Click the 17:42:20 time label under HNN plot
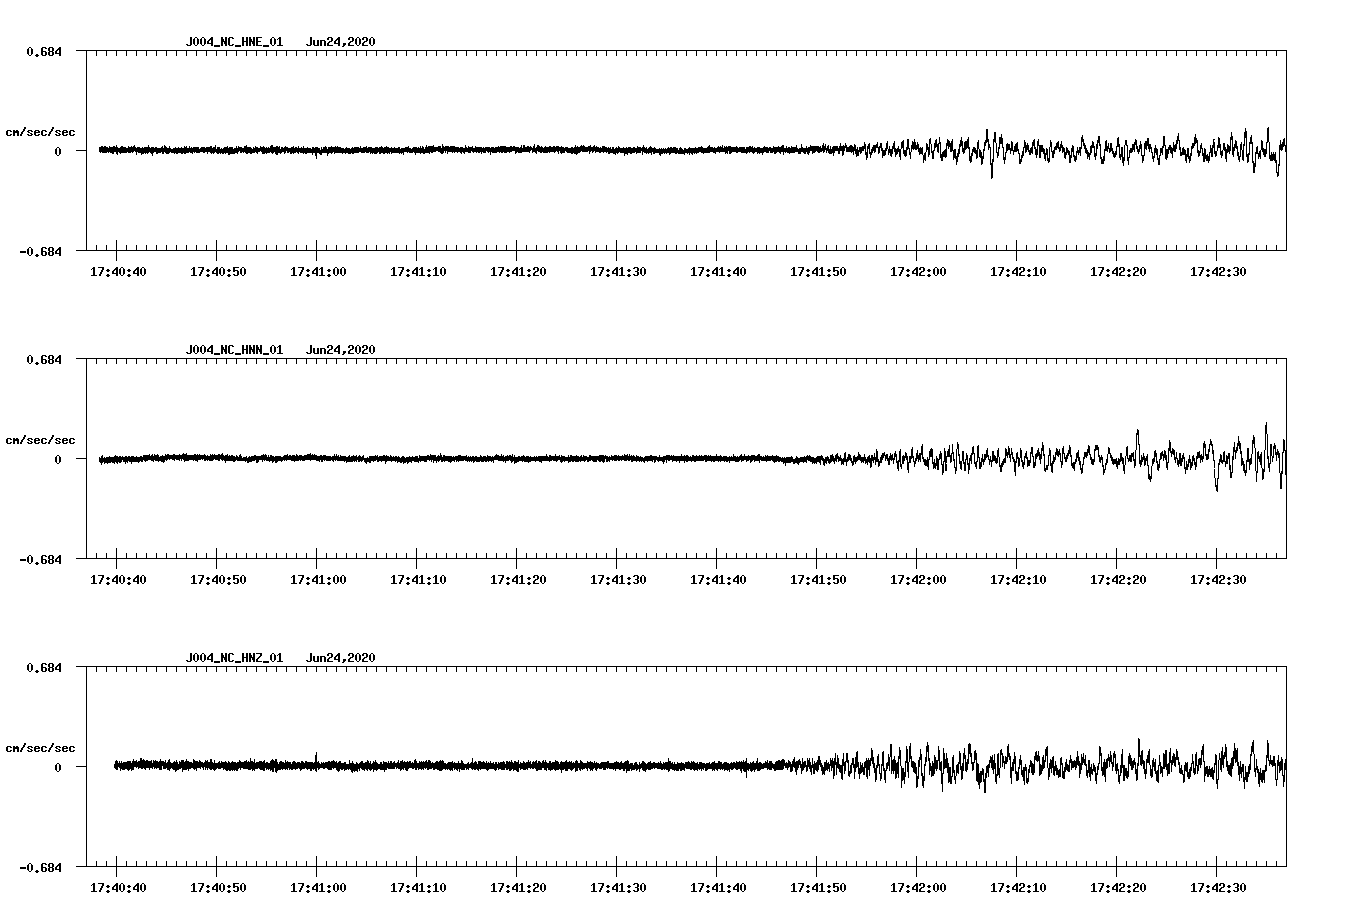The image size is (1358, 924). pos(1118,580)
